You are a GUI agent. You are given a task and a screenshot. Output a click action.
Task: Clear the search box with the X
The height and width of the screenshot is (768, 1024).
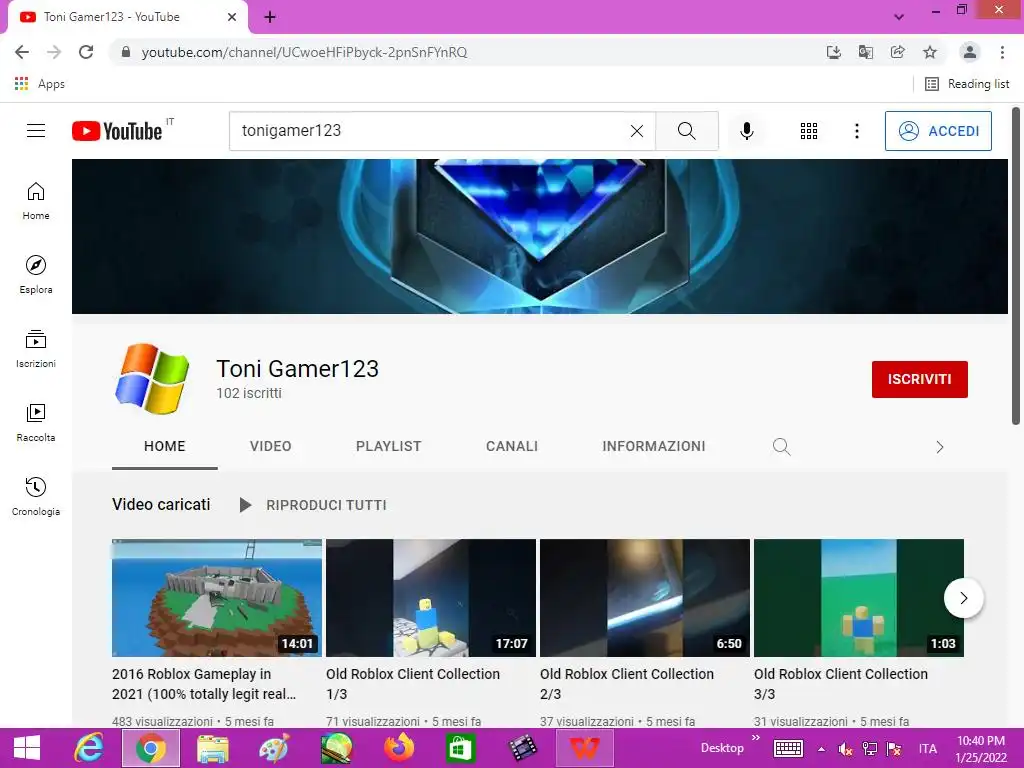(x=637, y=131)
